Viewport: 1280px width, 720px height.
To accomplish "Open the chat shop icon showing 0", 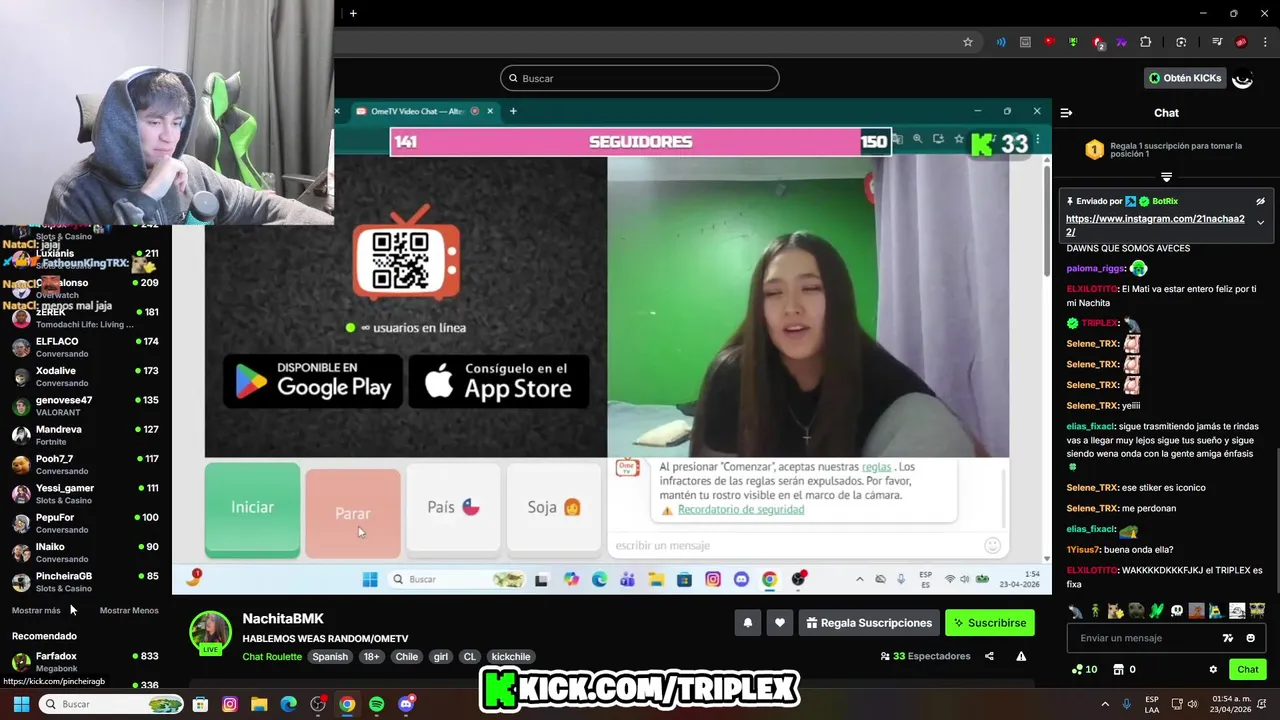I will point(1124,669).
